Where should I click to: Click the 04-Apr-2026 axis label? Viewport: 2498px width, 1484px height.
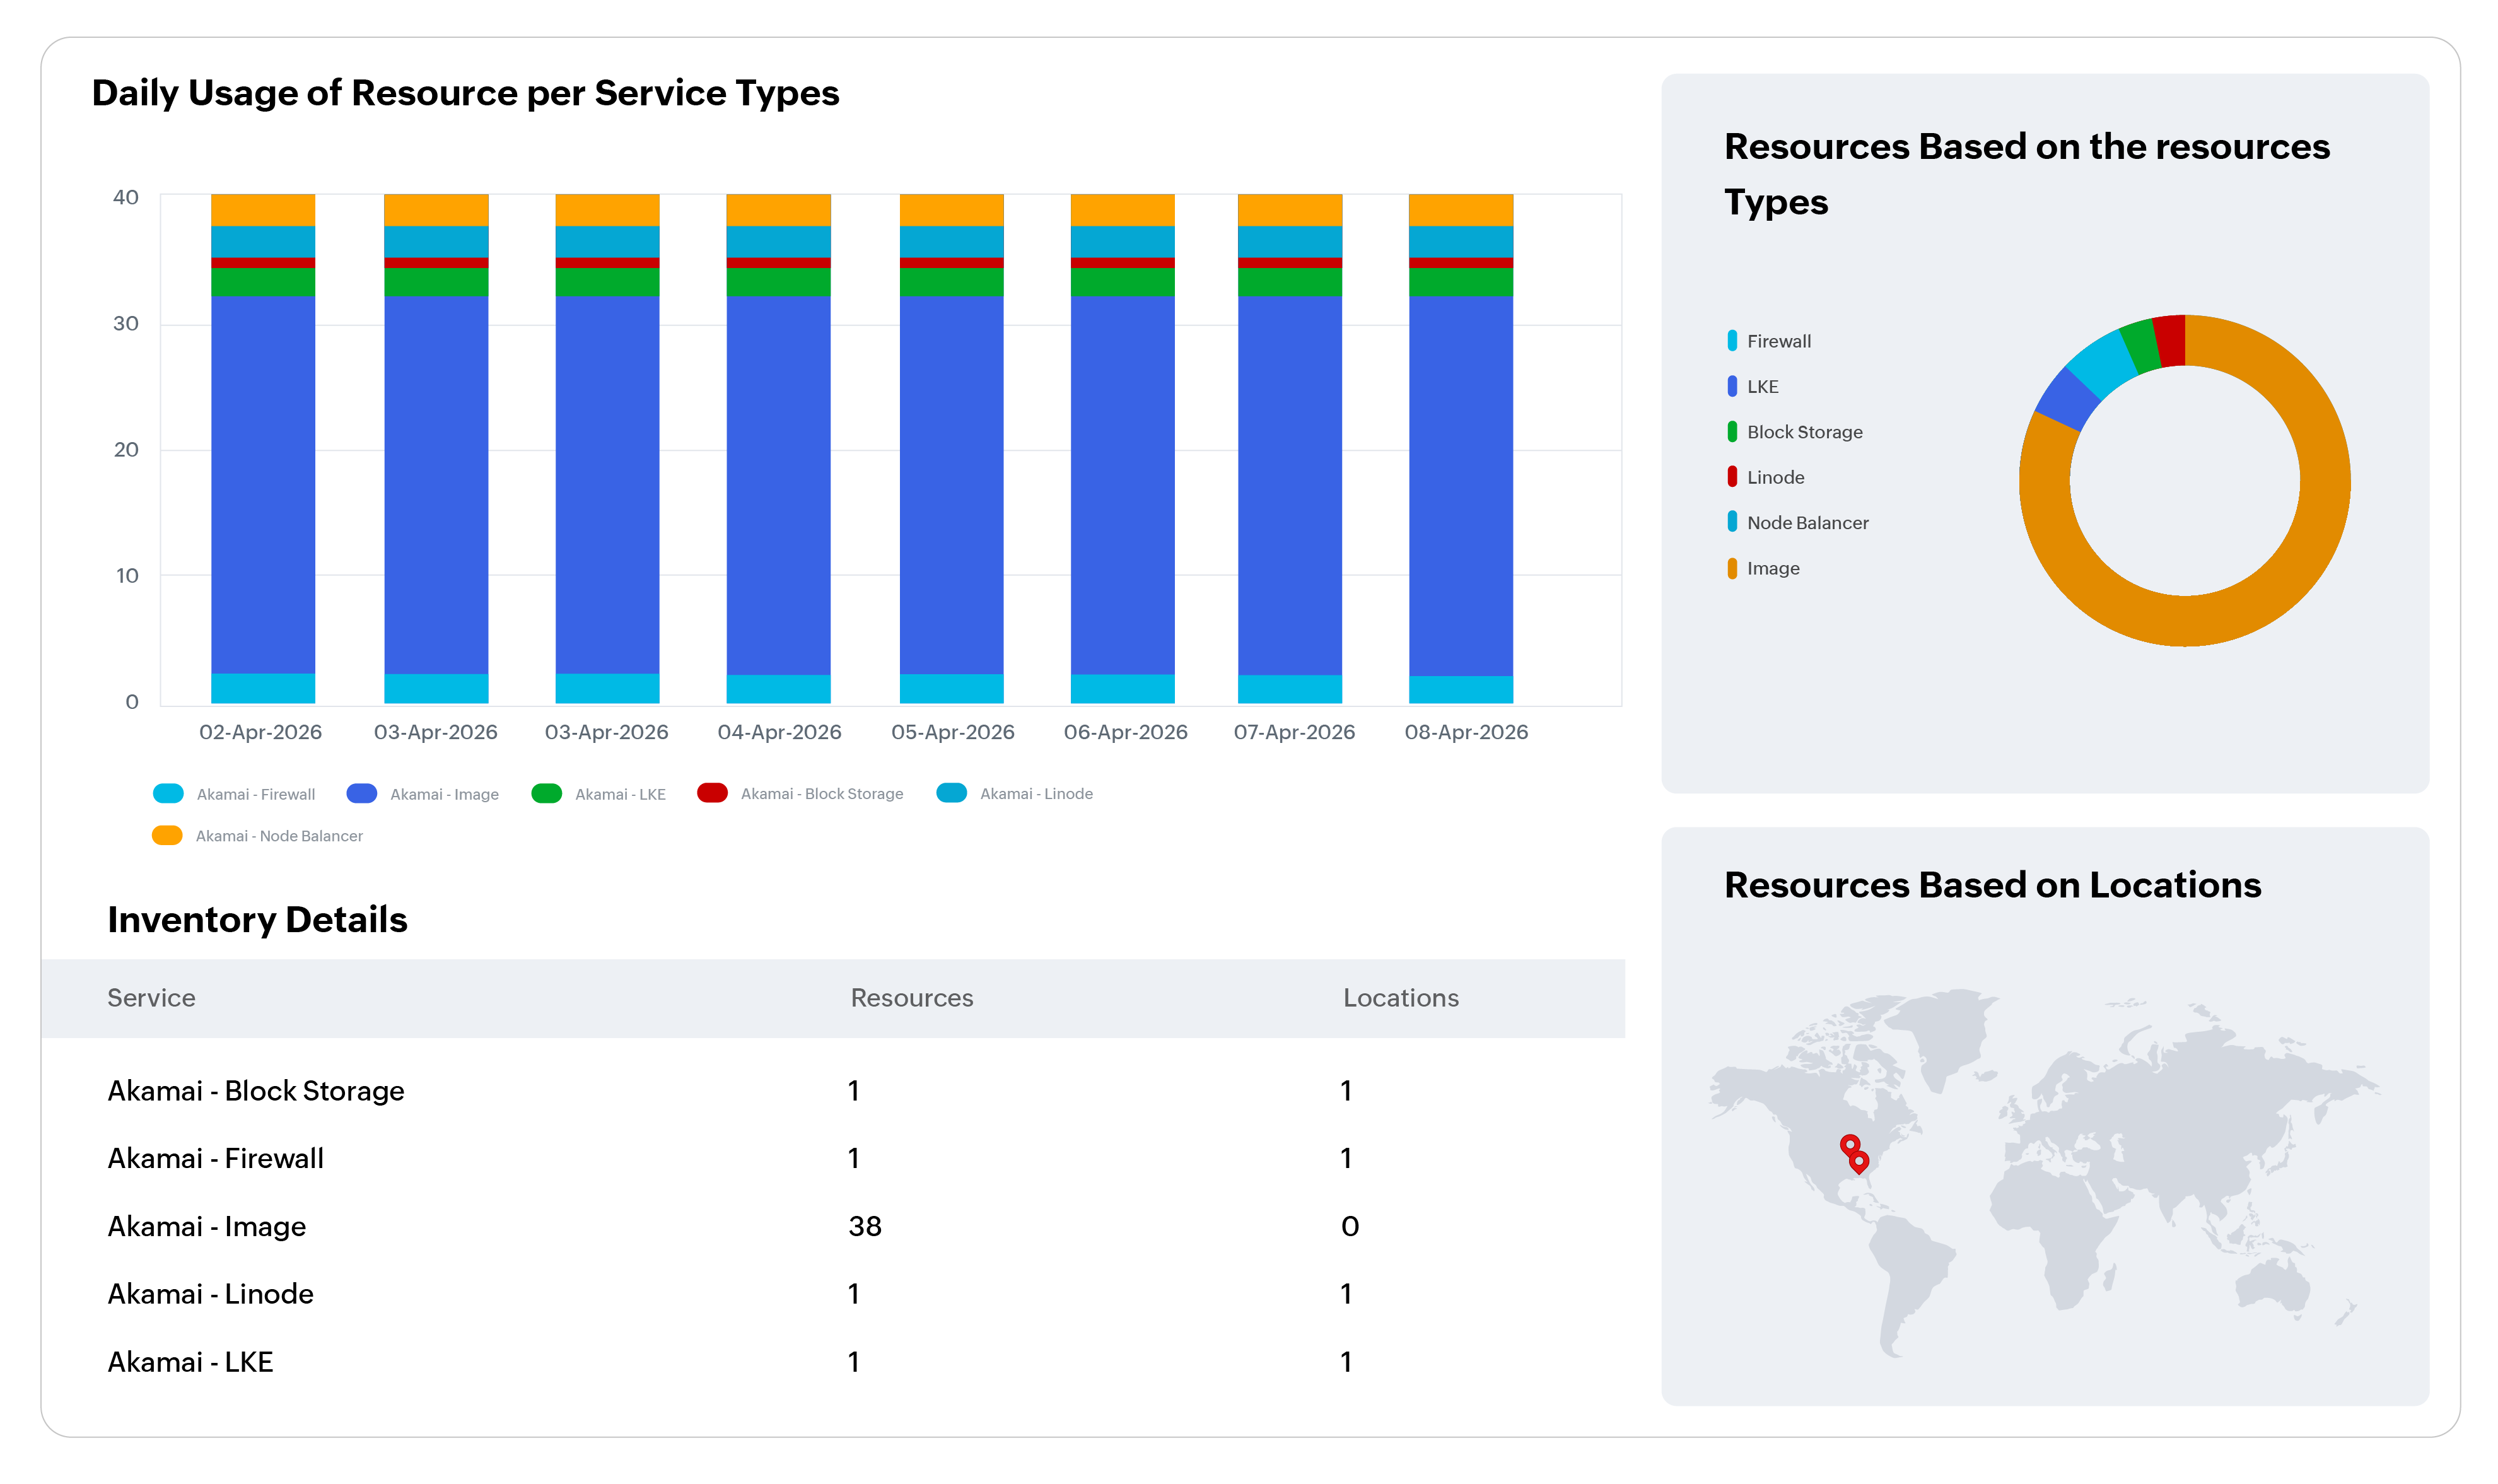(779, 732)
